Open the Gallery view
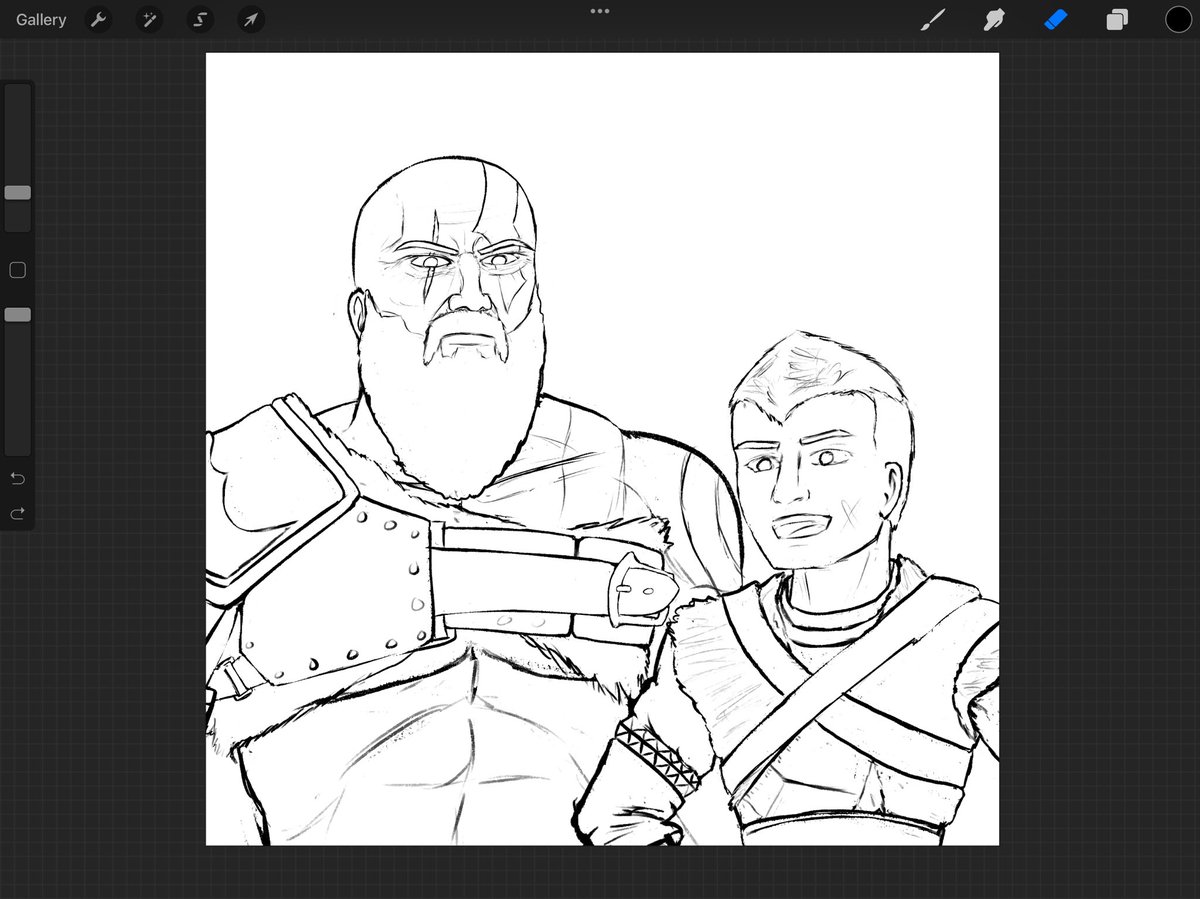The height and width of the screenshot is (899, 1200). click(41, 20)
